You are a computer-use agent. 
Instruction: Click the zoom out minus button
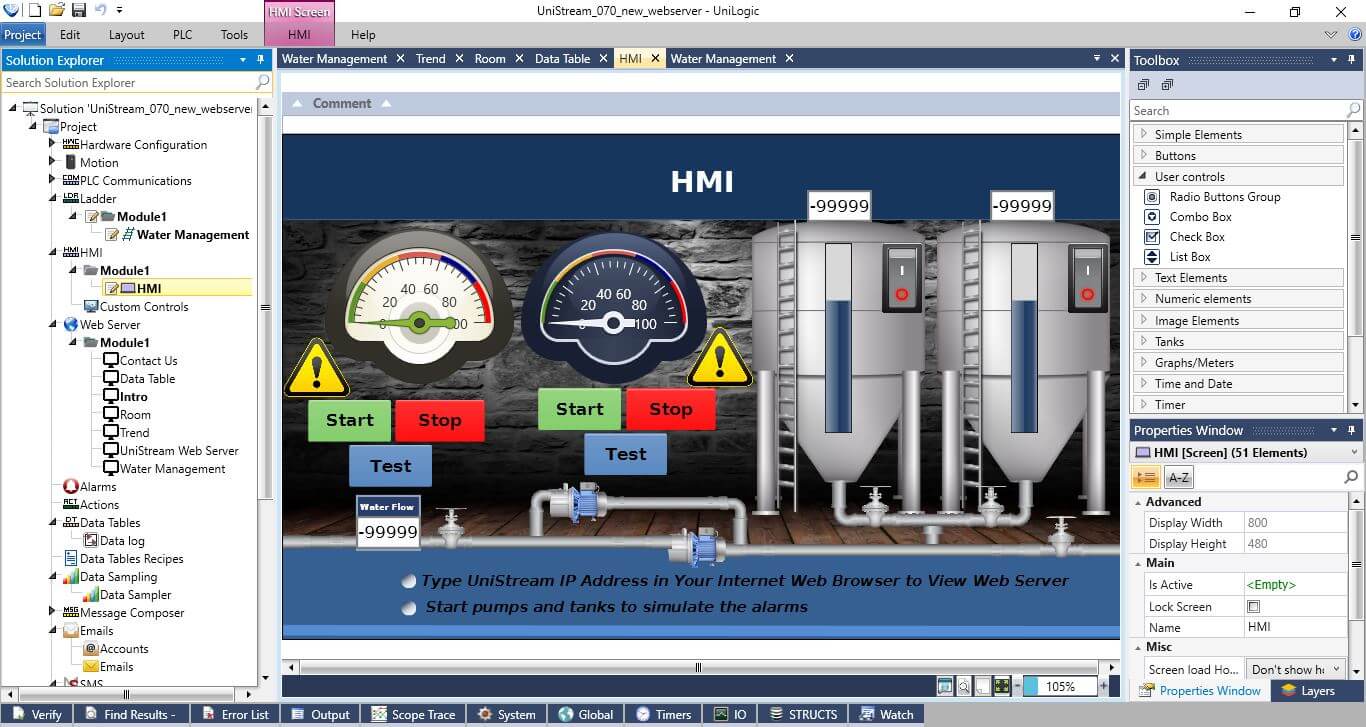click(x=1017, y=686)
